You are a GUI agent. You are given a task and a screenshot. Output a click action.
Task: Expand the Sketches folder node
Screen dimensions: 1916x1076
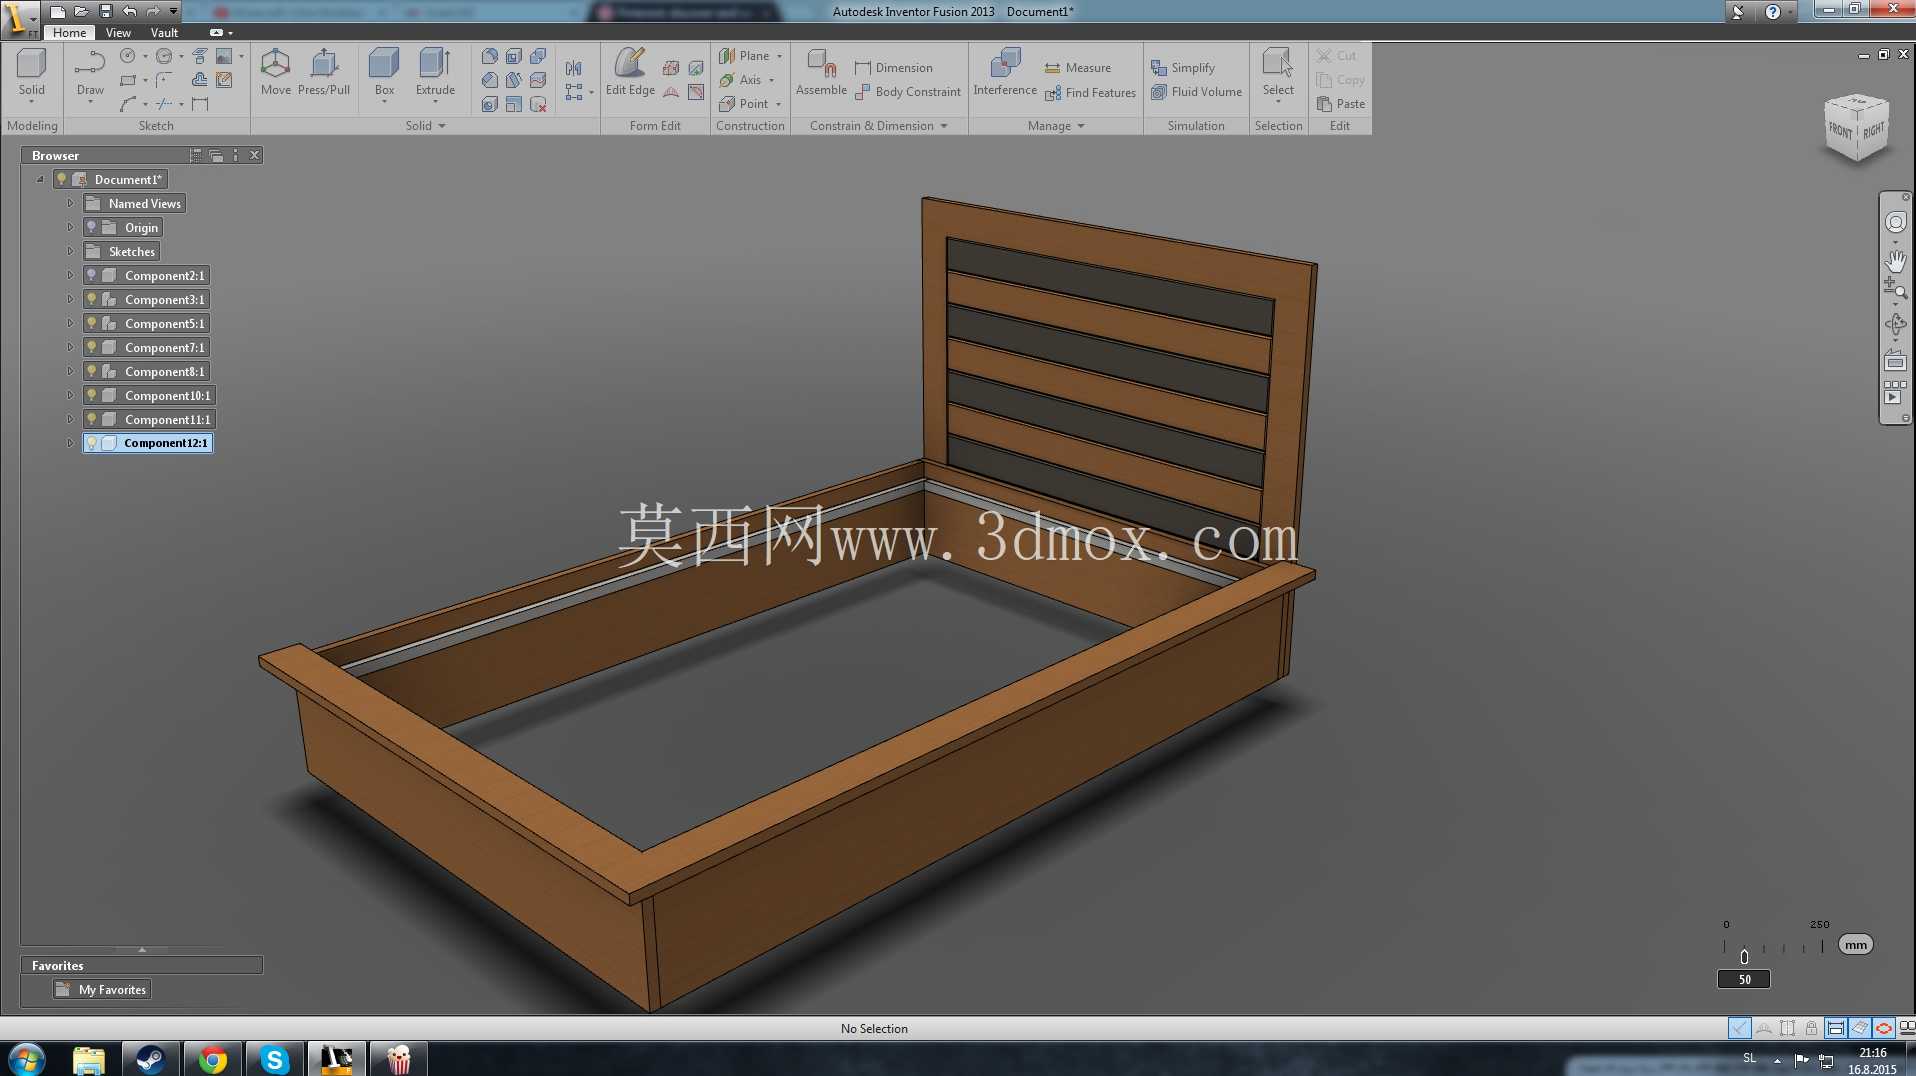(x=70, y=251)
